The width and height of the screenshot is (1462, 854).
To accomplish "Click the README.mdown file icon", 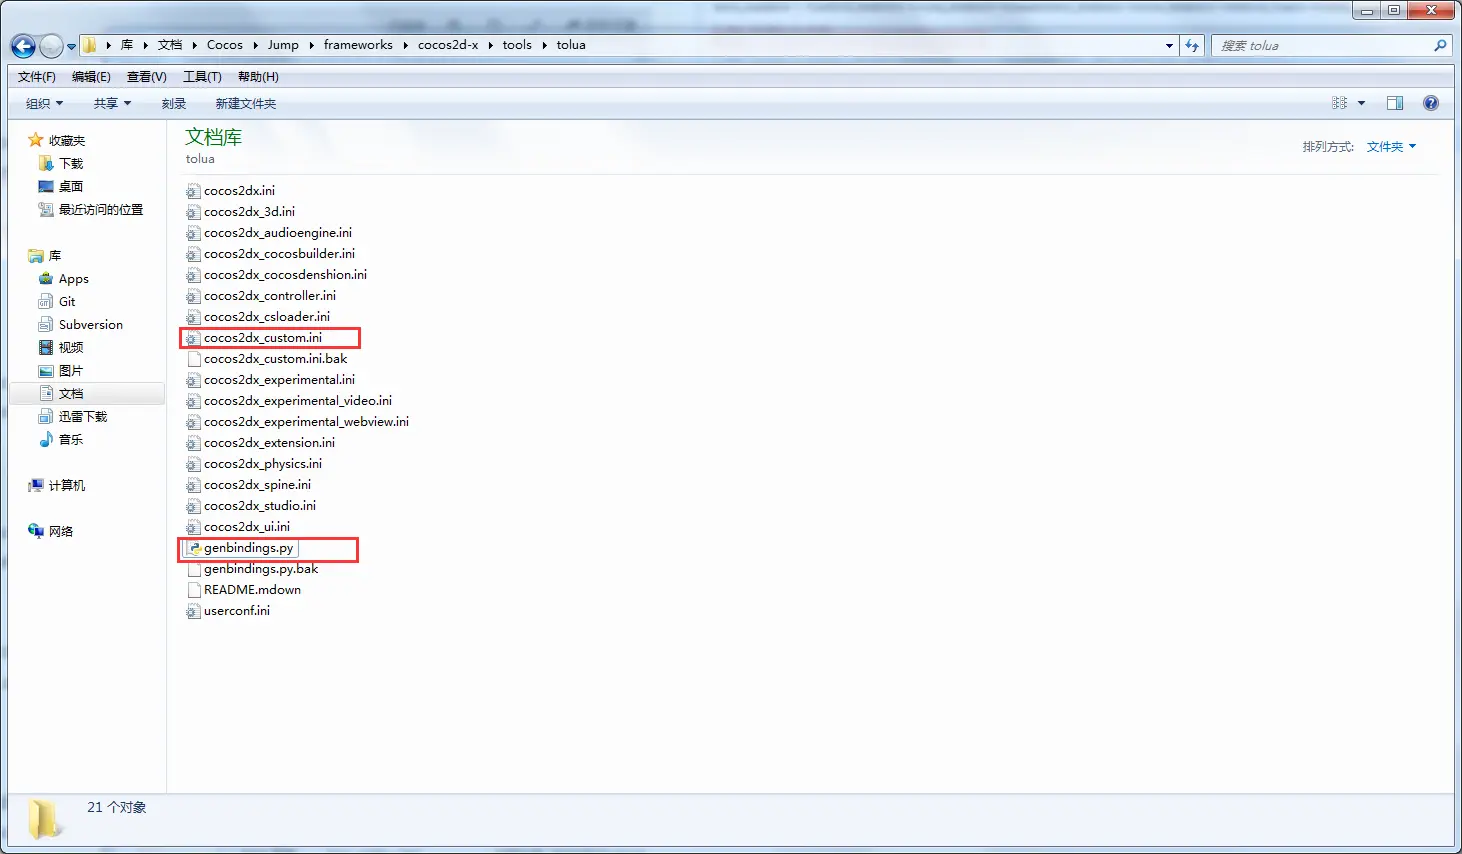I will point(194,590).
